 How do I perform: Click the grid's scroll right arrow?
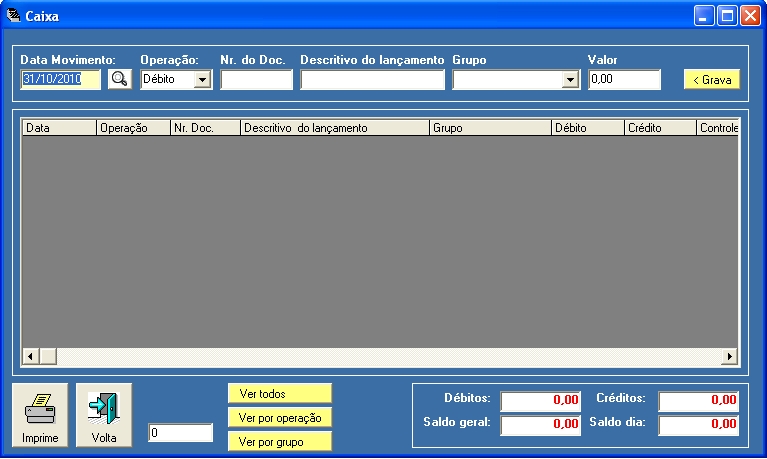point(730,356)
